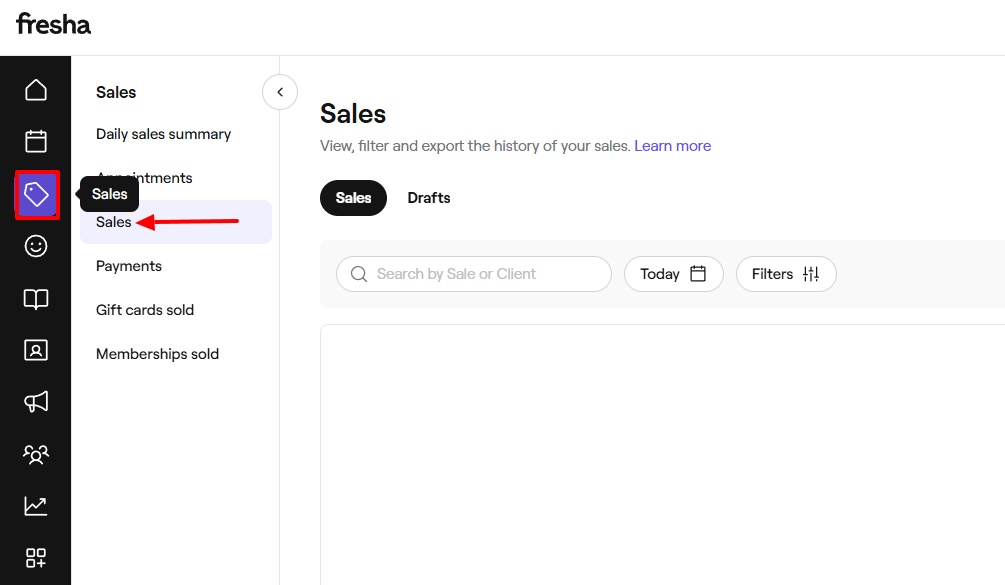Open the Team people icon
1005x585 pixels.
point(36,454)
